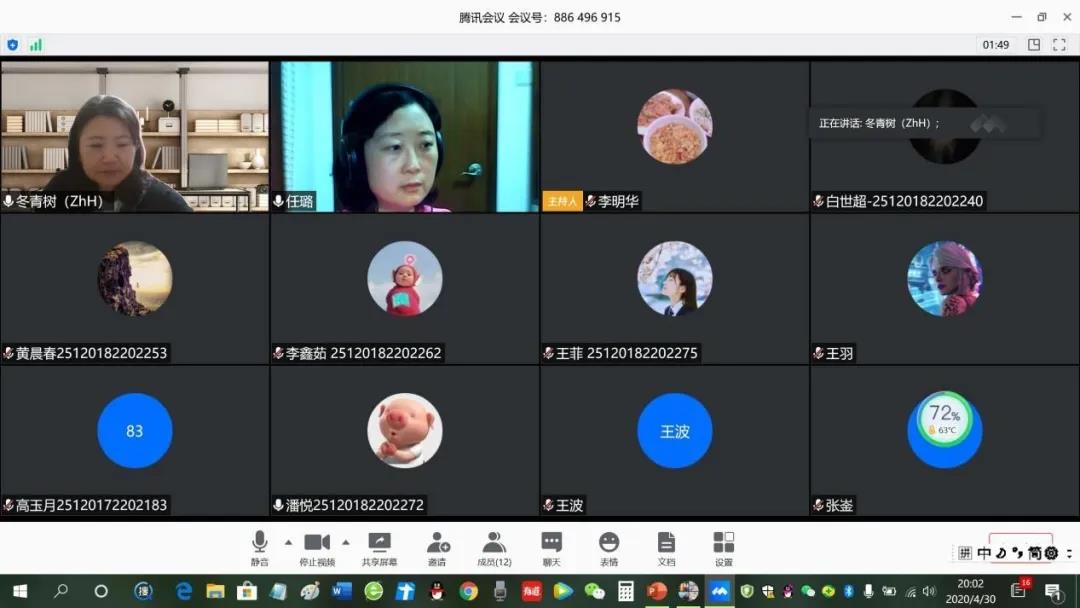Expand audio options arrow beside 静音
This screenshot has width=1080, height=608.
click(x=288, y=542)
